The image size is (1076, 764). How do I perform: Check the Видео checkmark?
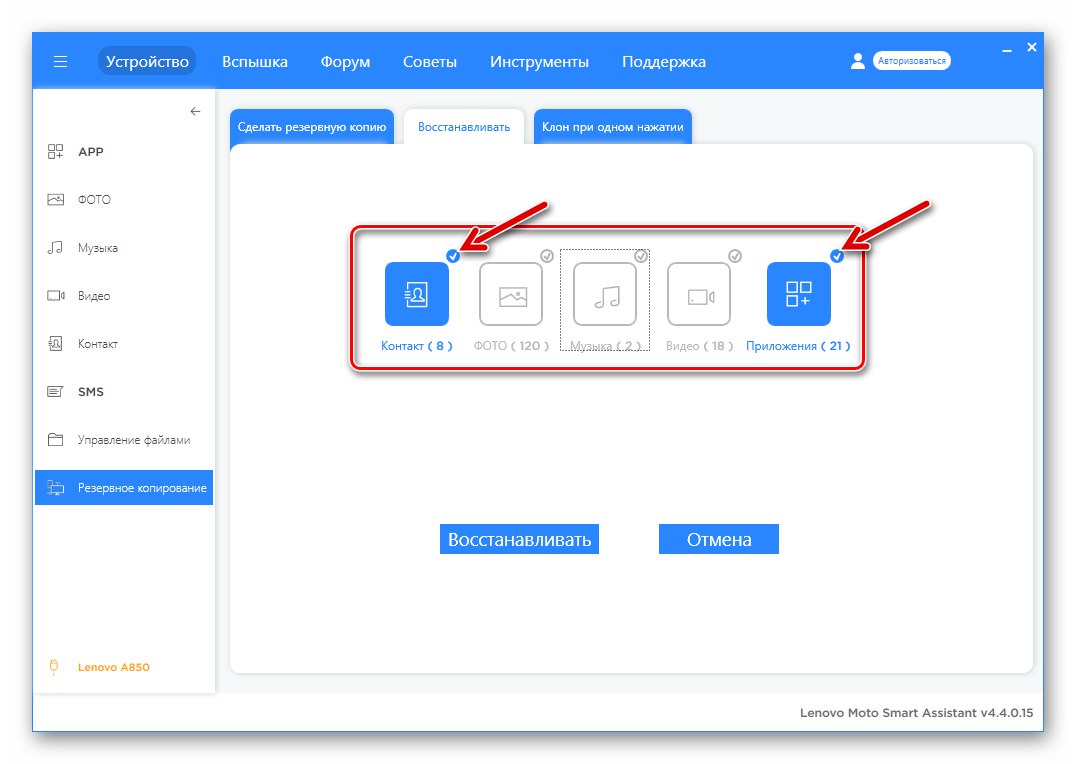(735, 256)
